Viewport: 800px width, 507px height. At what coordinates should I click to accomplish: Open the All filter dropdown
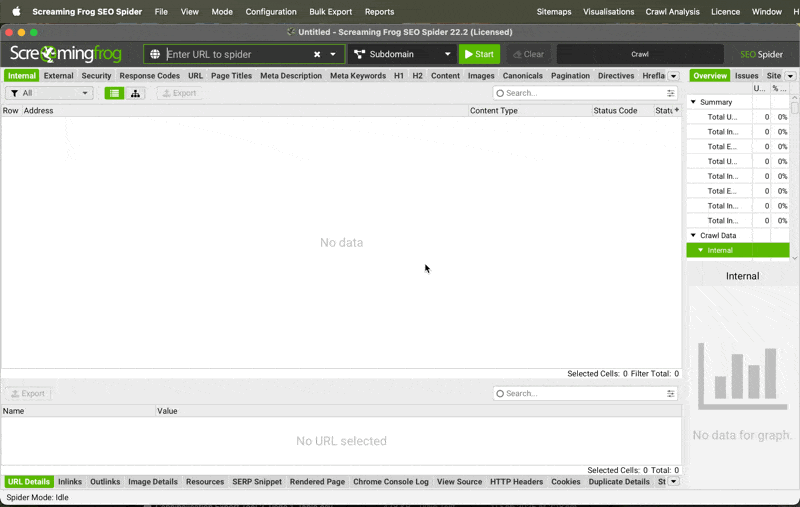tap(49, 93)
